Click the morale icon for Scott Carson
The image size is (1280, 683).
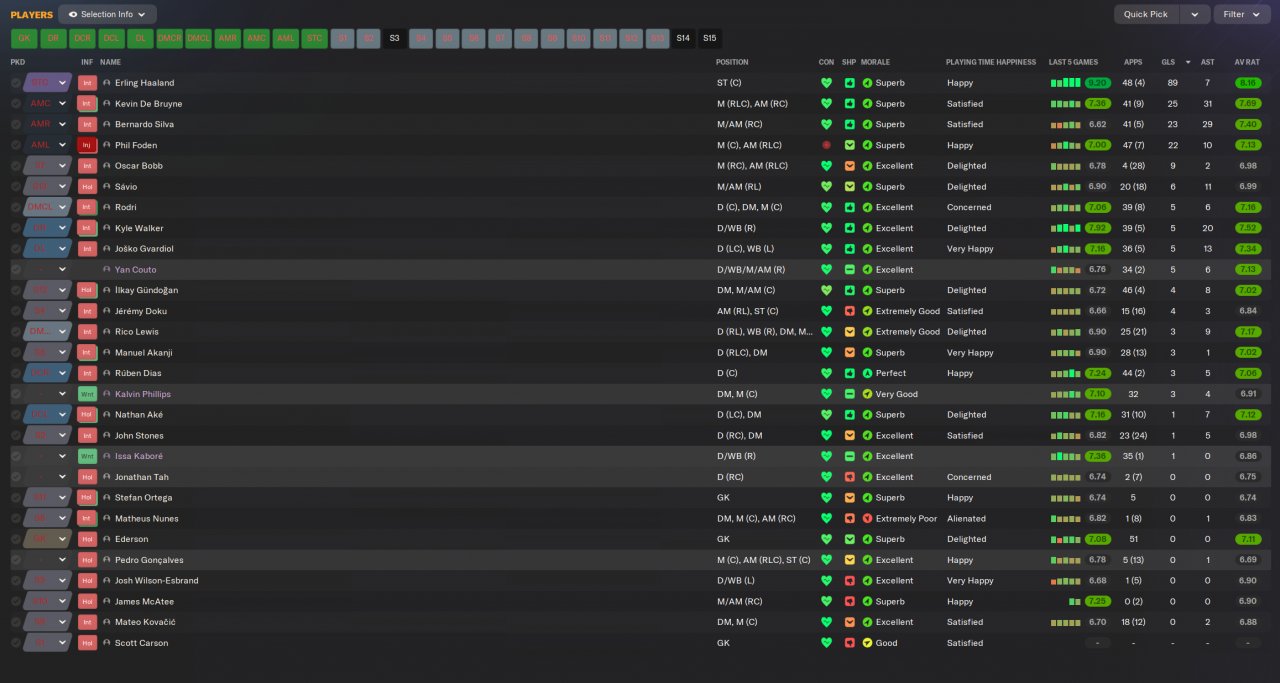tap(867, 643)
